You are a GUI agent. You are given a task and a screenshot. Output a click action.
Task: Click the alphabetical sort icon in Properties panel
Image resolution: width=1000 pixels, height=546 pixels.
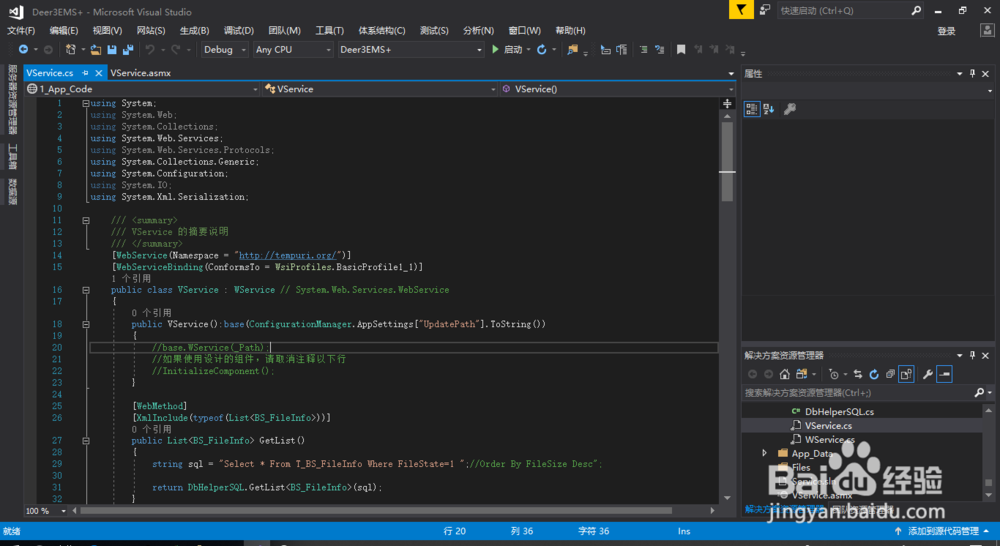click(768, 109)
